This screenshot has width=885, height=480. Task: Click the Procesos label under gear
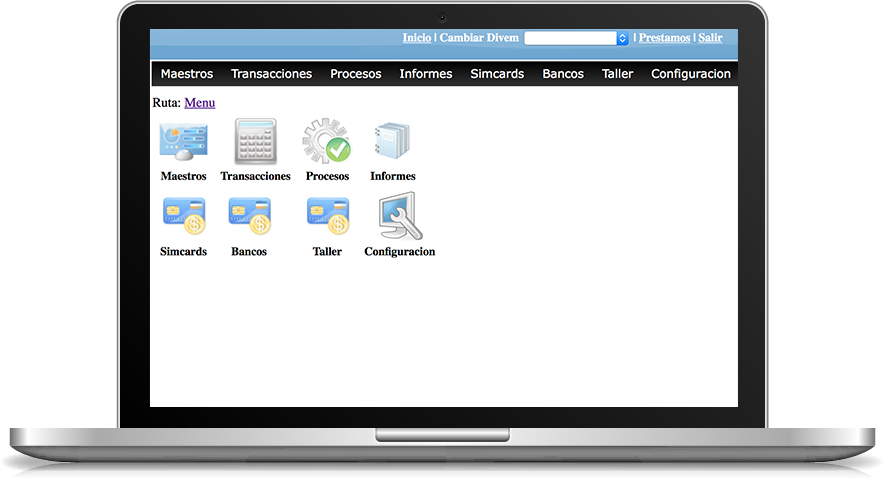[327, 176]
